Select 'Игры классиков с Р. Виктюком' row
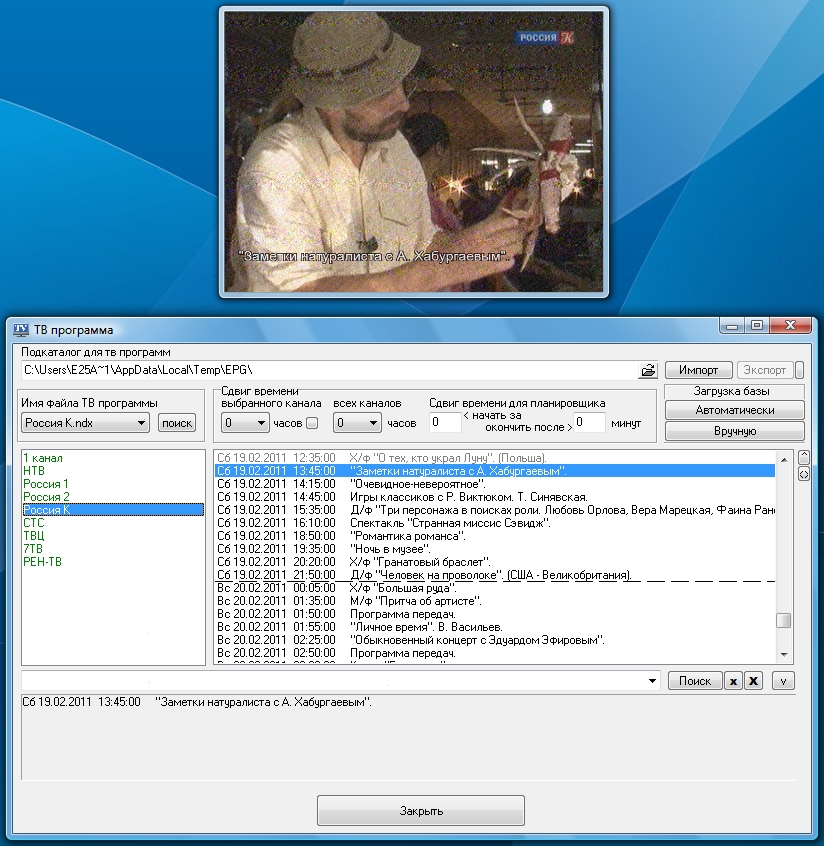Screen dimensions: 824x846 click(495, 497)
